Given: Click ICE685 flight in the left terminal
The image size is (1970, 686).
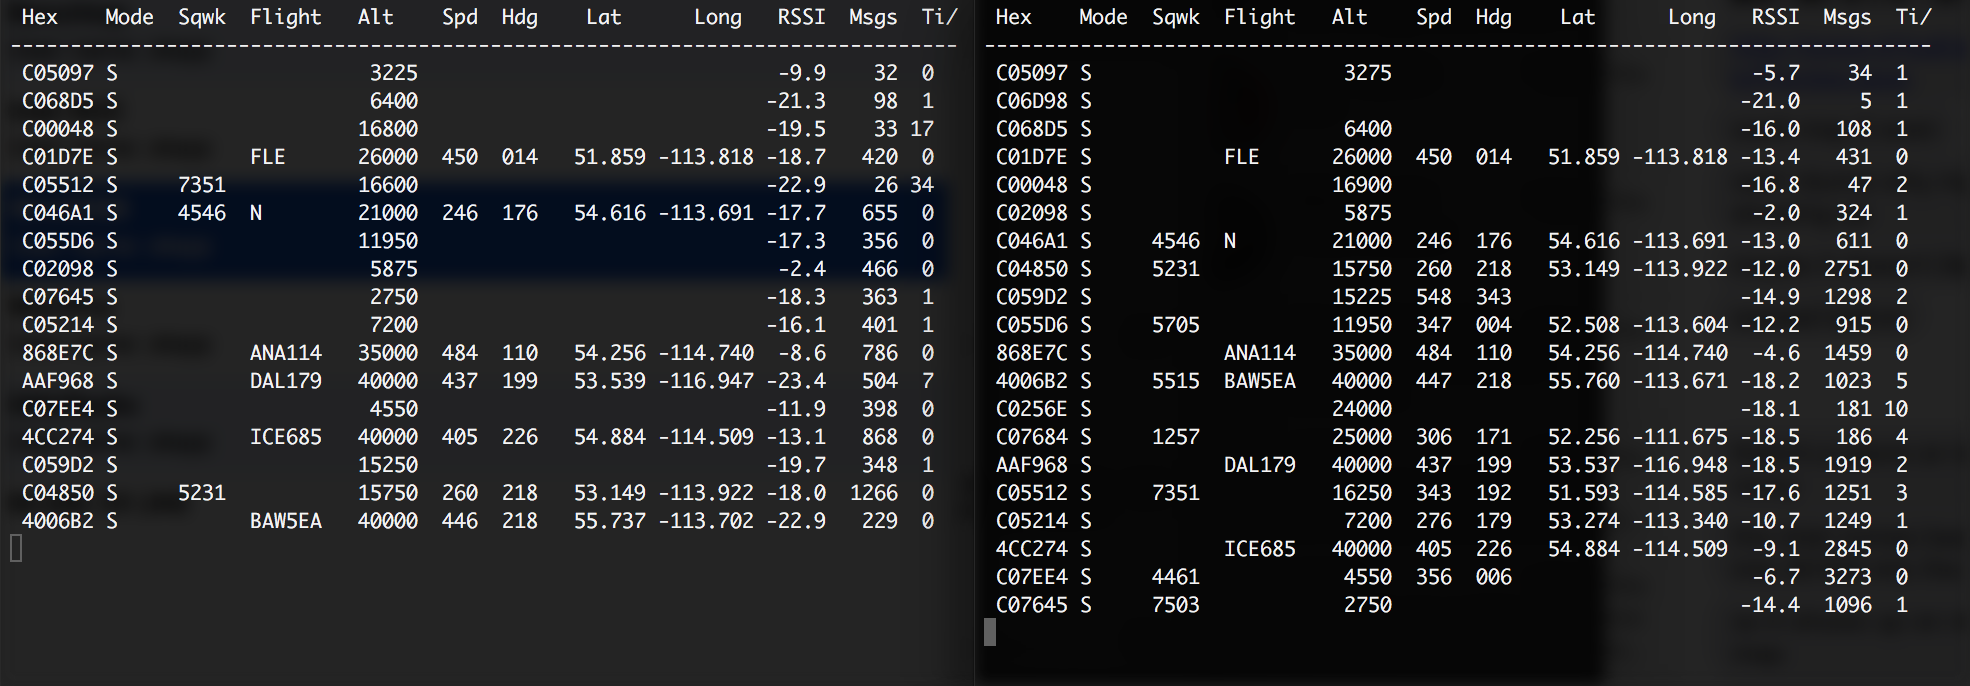Looking at the screenshot, I should (286, 437).
